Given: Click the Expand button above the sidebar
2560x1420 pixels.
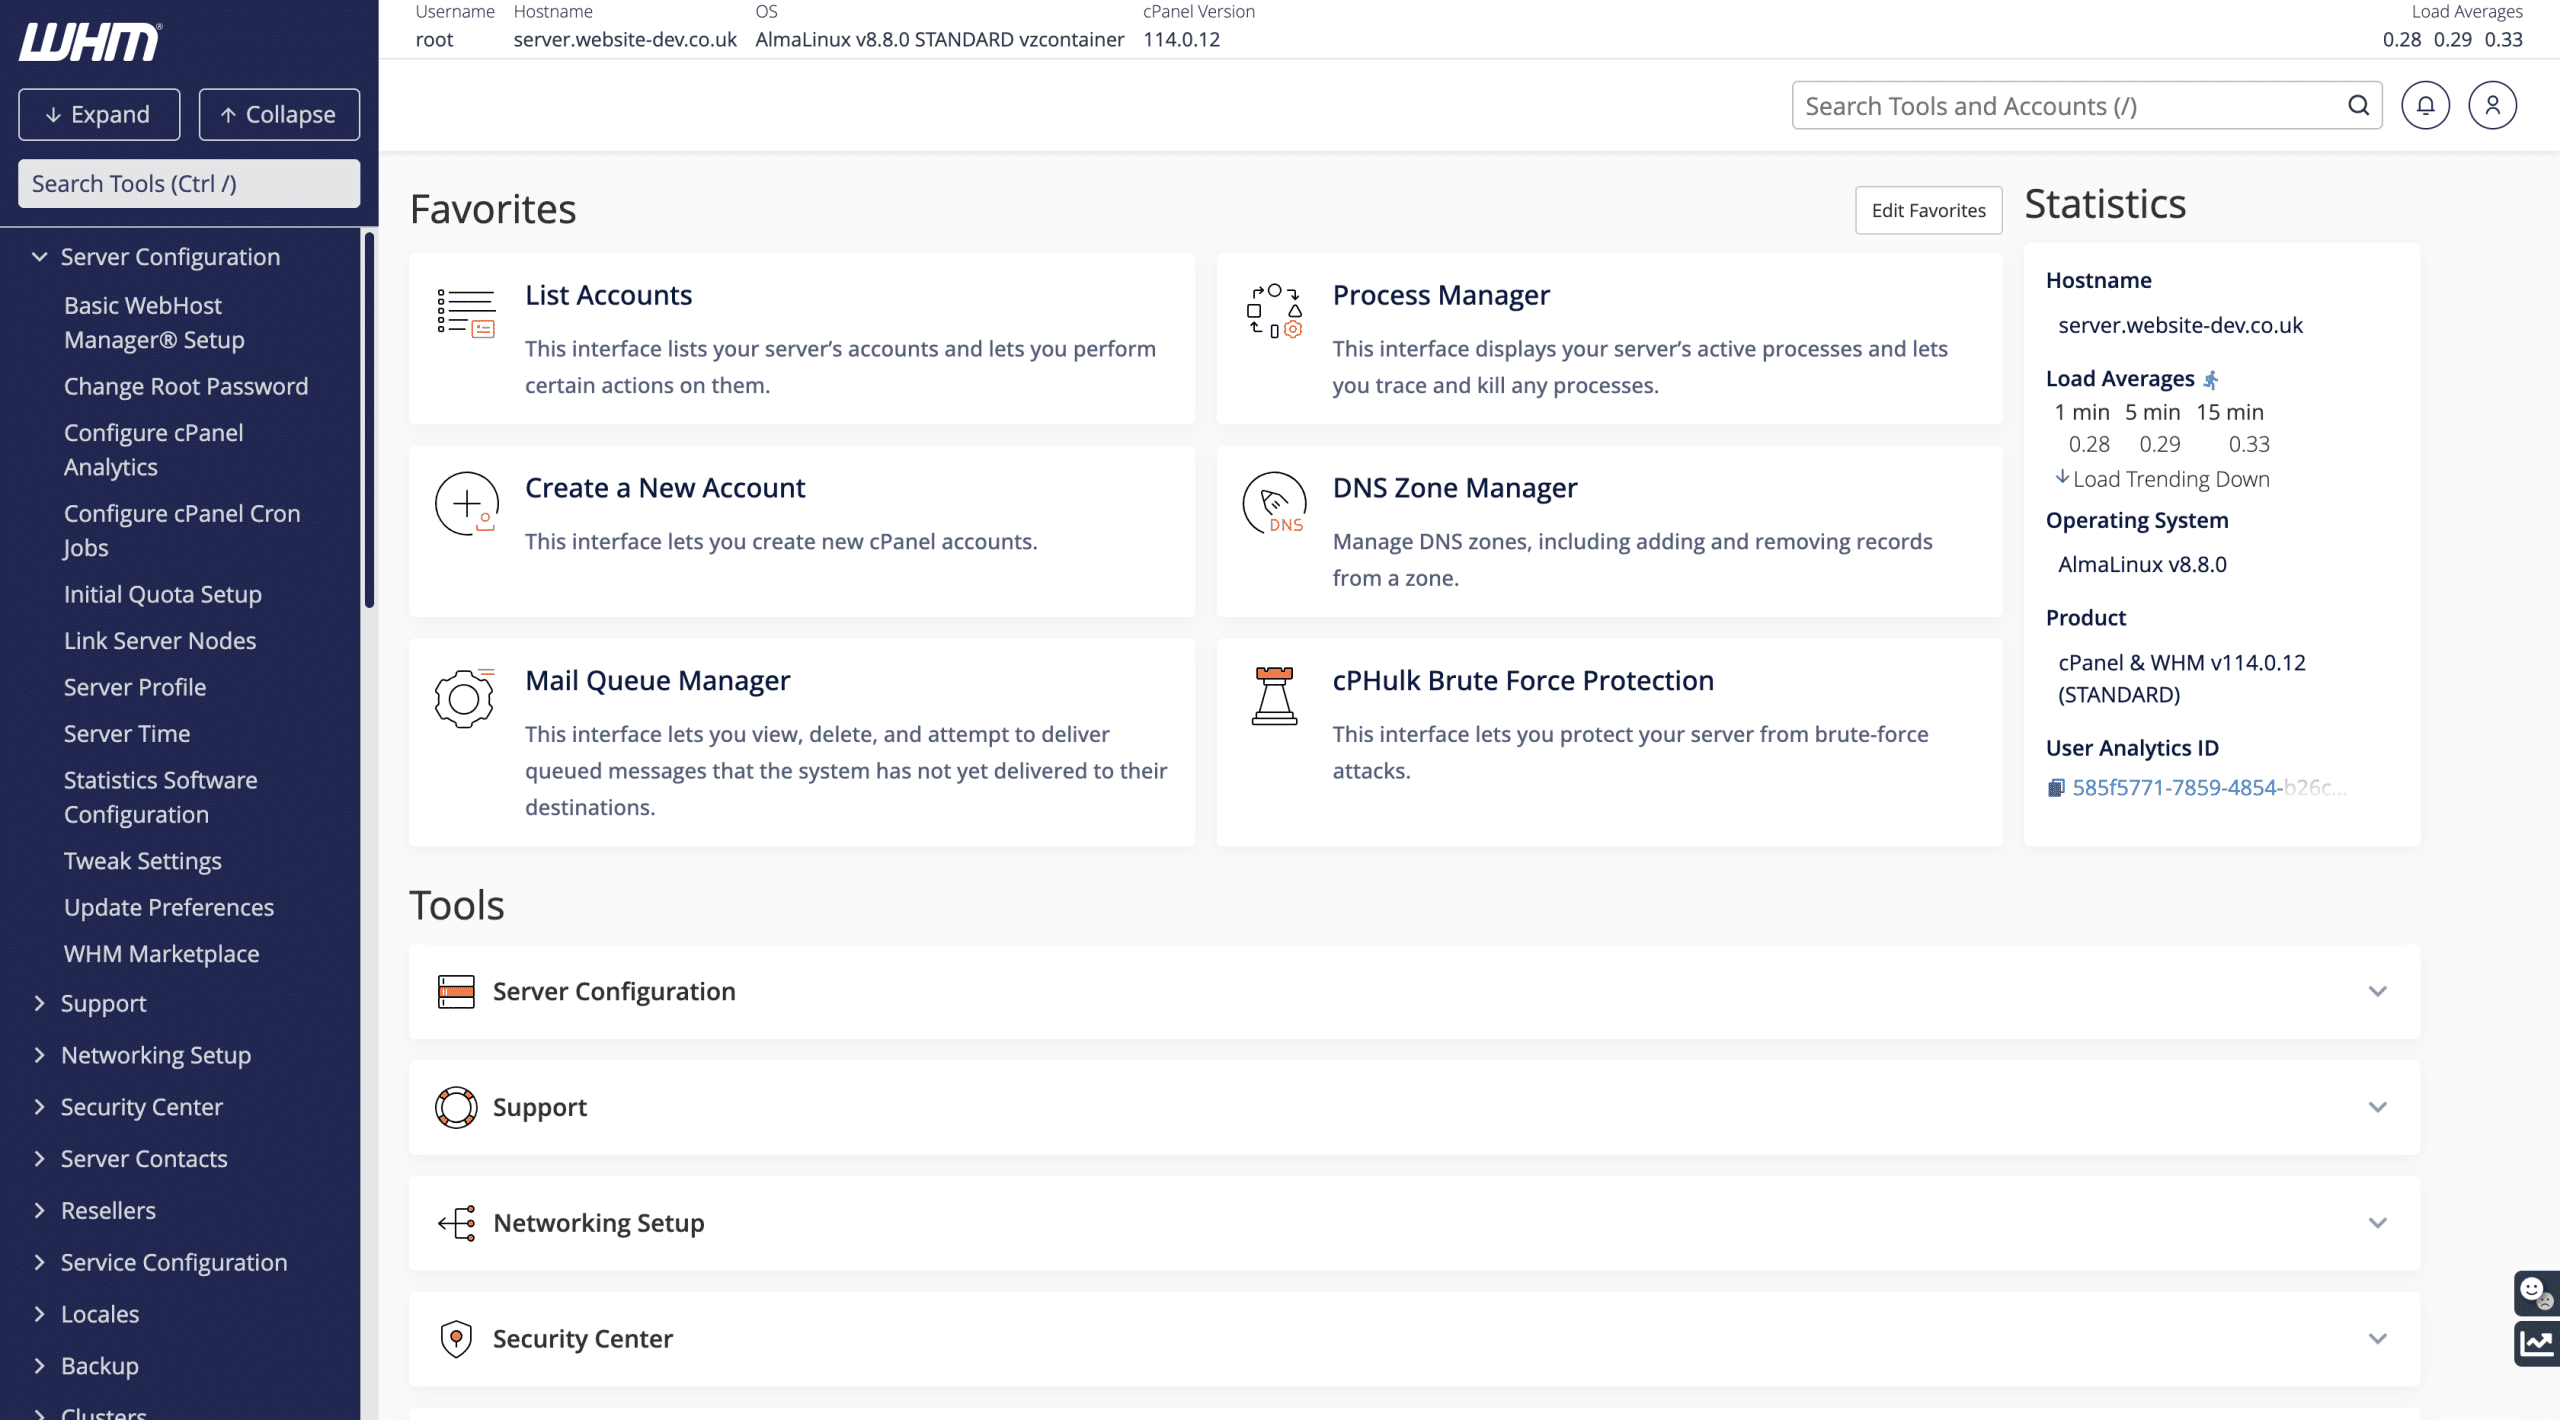Looking at the screenshot, I should click(x=98, y=113).
